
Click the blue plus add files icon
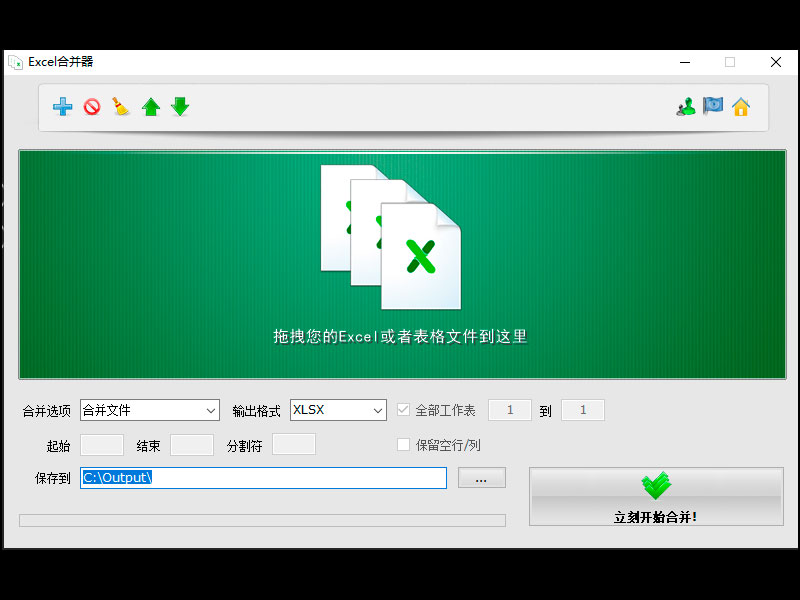point(63,107)
